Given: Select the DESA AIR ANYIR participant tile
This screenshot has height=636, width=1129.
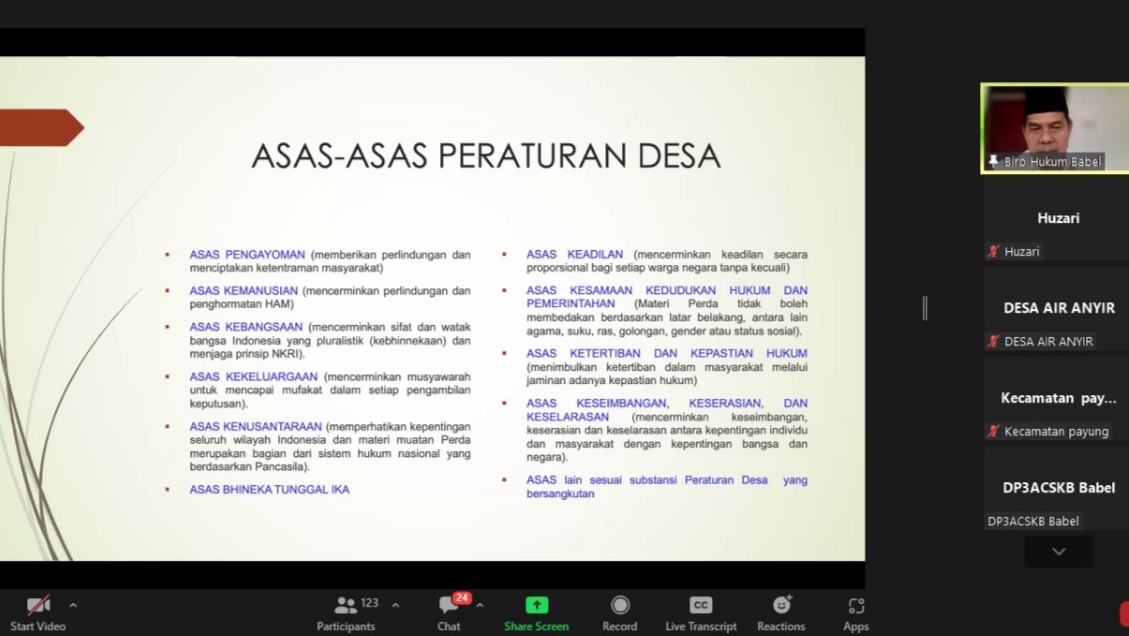Looking at the screenshot, I should 1057,308.
